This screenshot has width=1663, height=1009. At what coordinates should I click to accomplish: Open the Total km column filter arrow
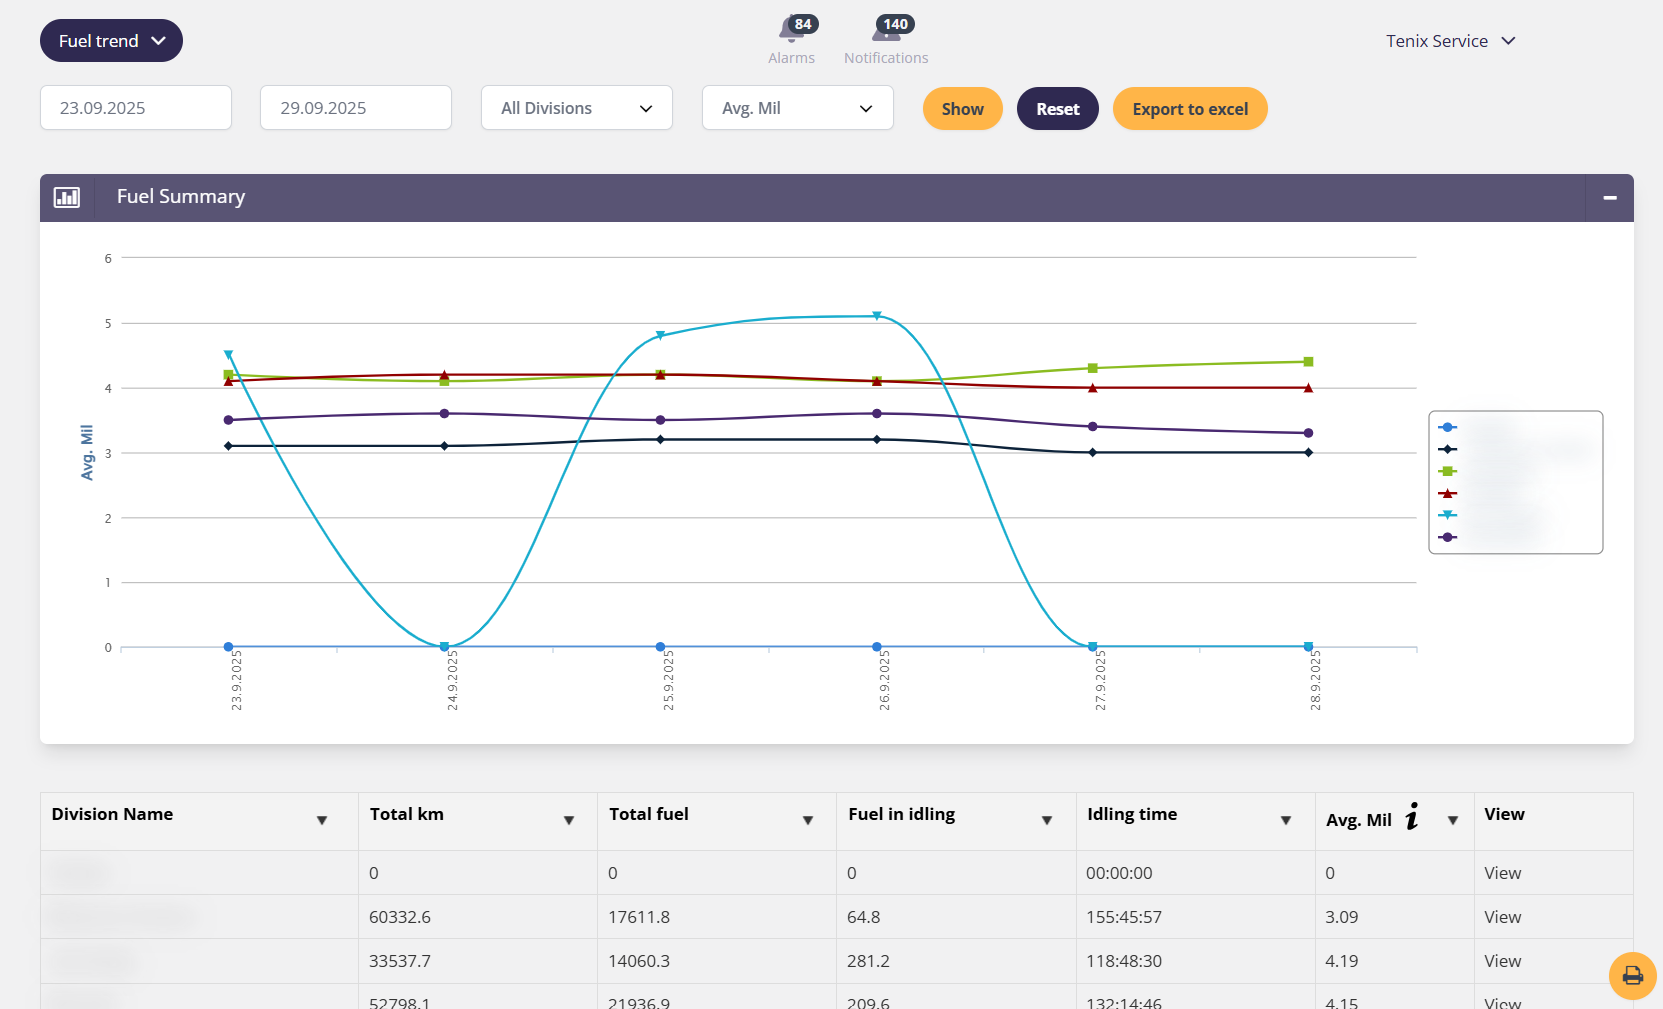tap(569, 821)
